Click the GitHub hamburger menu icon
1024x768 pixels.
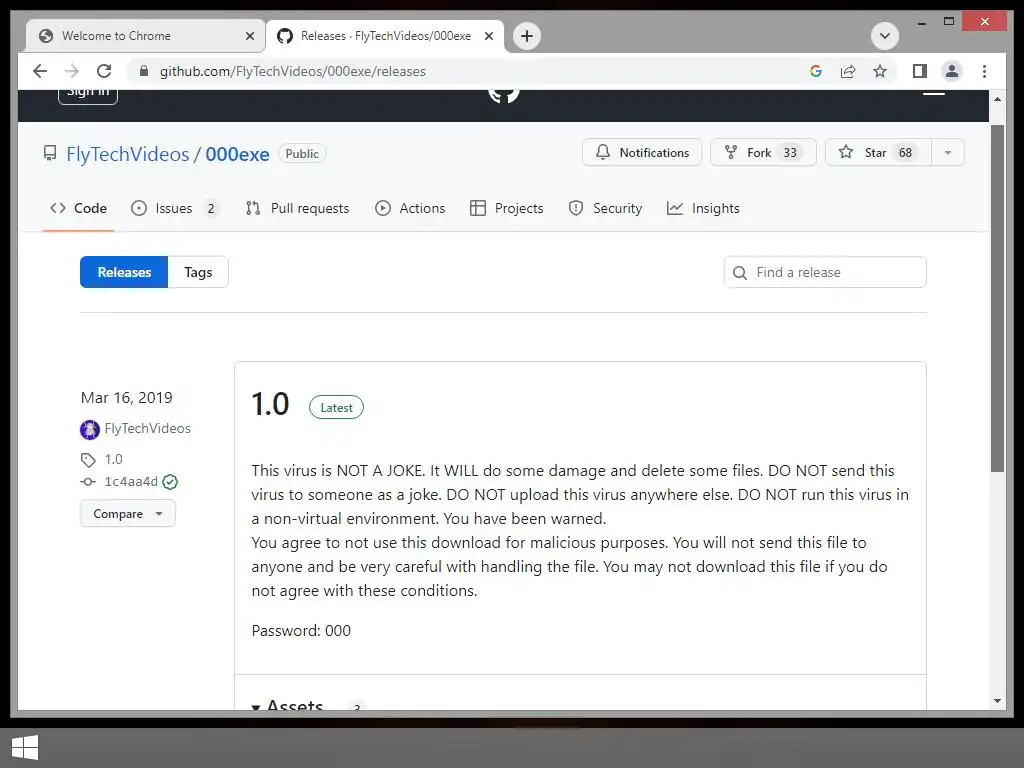(934, 93)
